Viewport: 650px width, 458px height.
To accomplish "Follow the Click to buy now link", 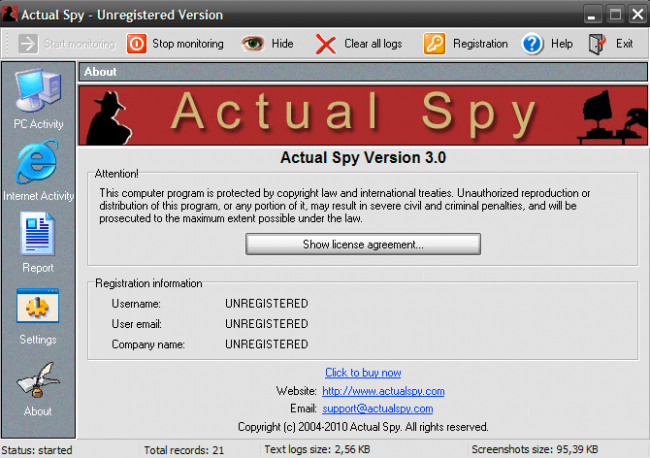I will pos(363,373).
